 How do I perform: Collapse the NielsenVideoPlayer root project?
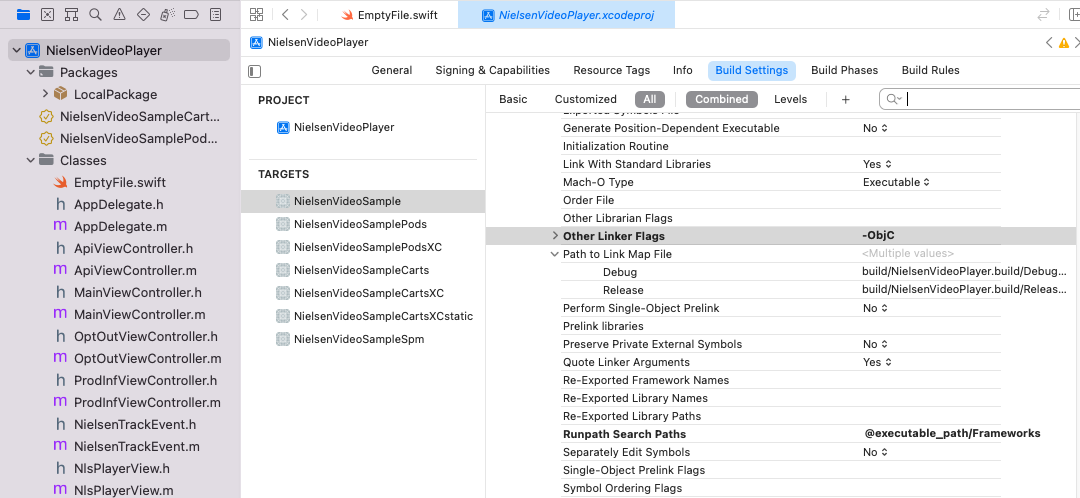pyautogui.click(x=17, y=50)
